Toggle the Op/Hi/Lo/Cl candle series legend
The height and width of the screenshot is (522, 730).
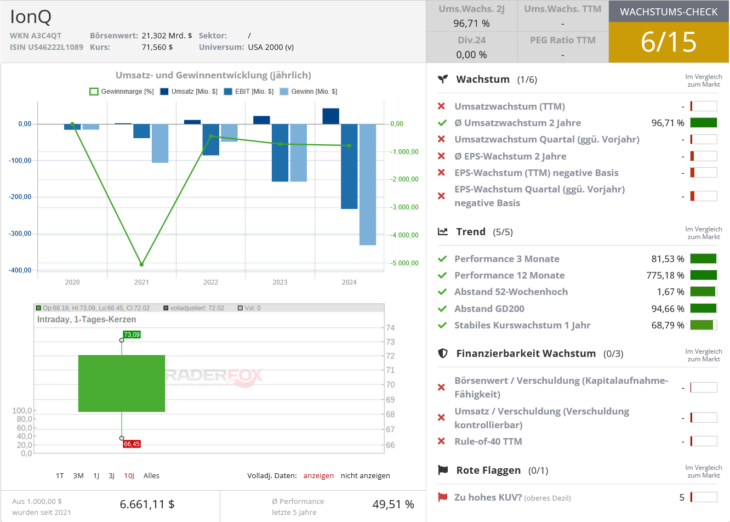coord(93,308)
